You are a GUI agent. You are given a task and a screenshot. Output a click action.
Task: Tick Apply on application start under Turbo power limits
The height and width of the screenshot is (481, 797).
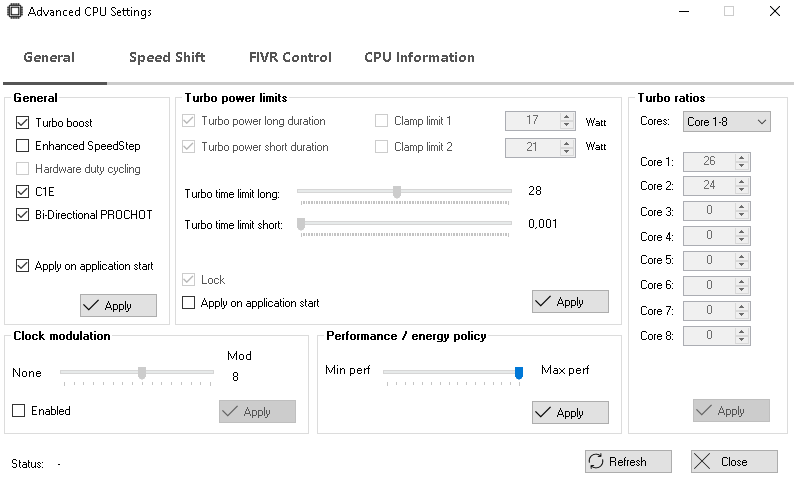point(189,302)
